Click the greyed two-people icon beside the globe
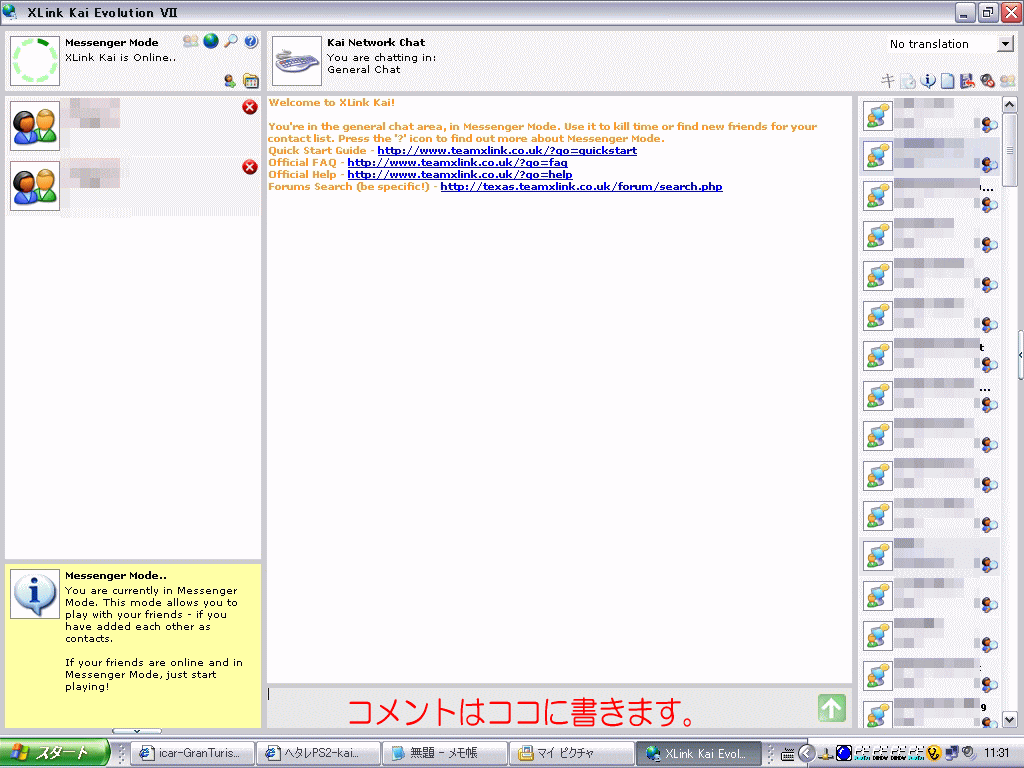Viewport: 1024px width, 768px height. [191, 41]
